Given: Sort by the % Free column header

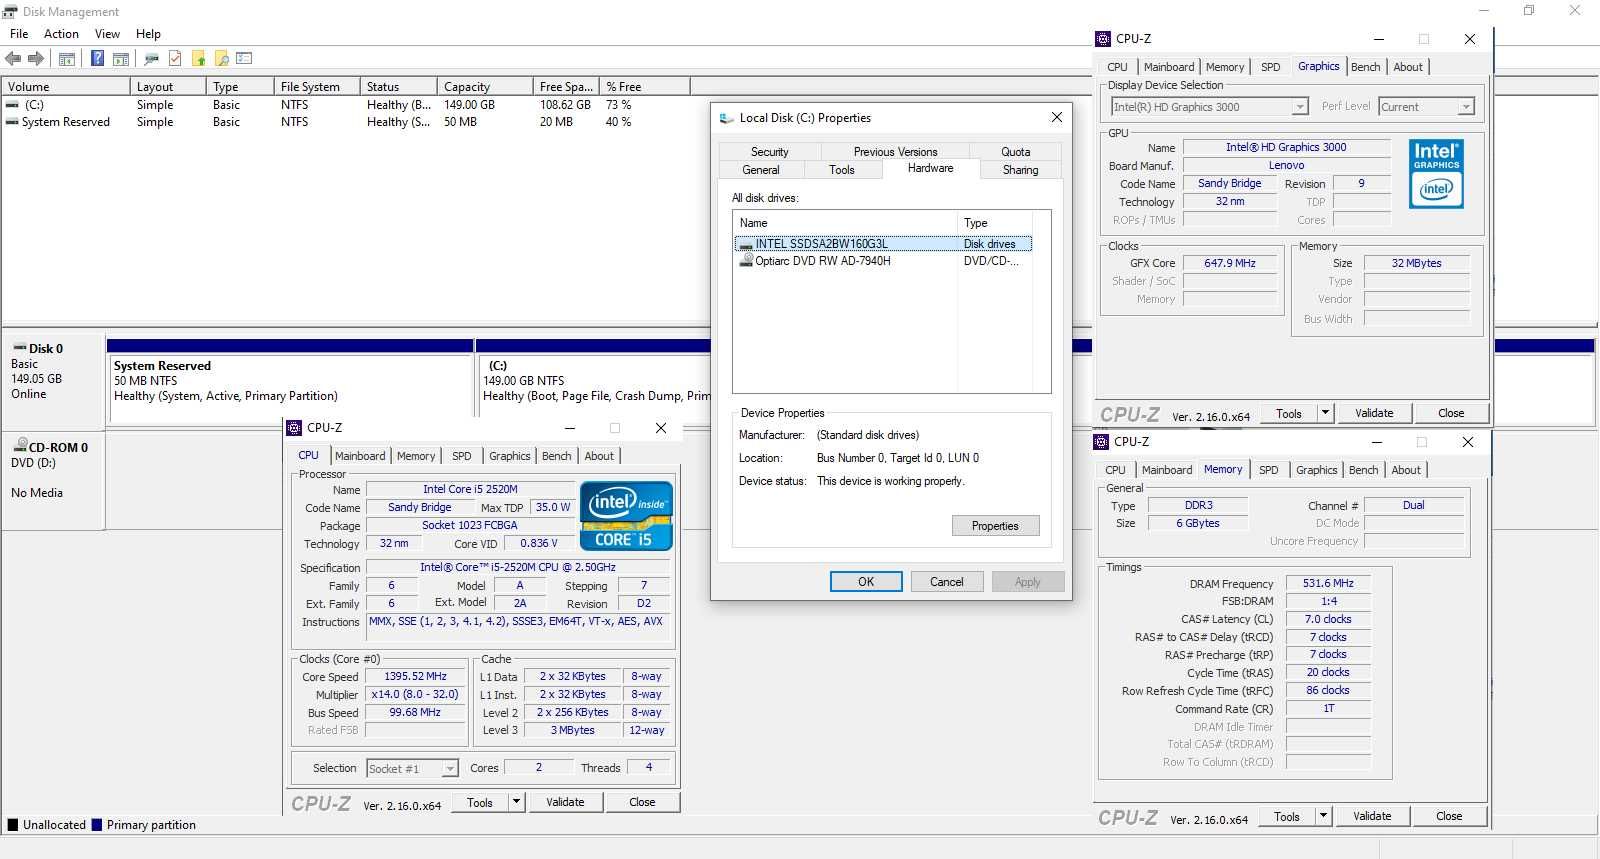Looking at the screenshot, I should click(x=645, y=87).
